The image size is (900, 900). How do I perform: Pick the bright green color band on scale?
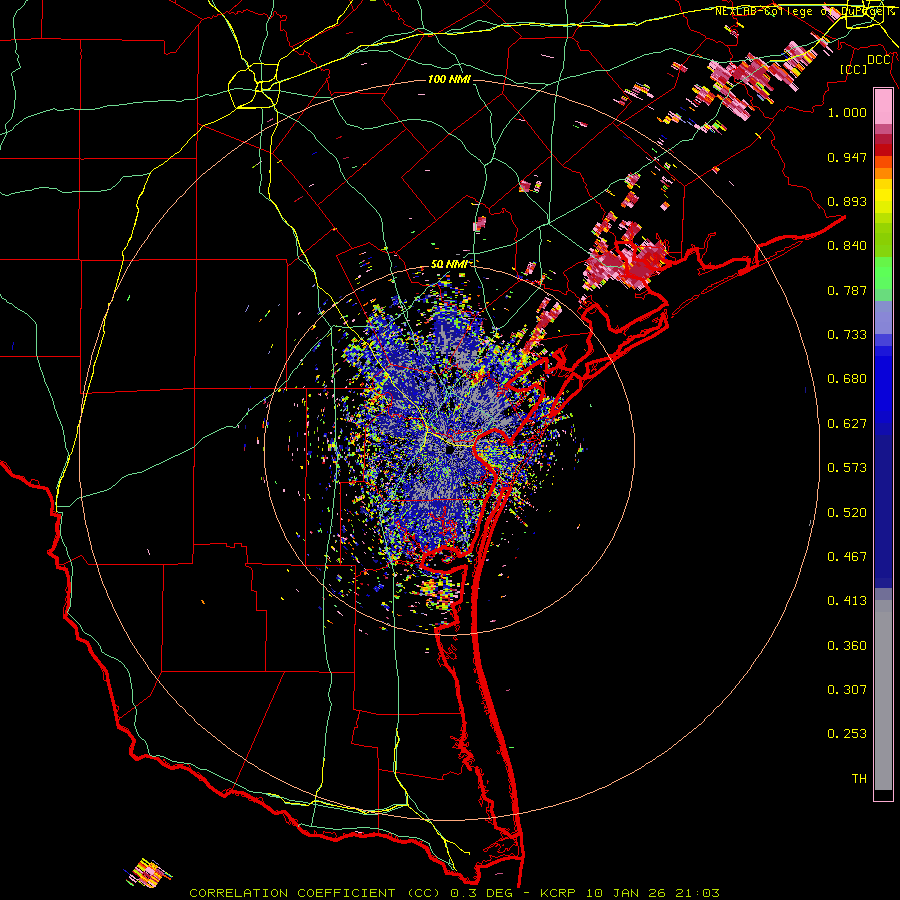point(883,273)
